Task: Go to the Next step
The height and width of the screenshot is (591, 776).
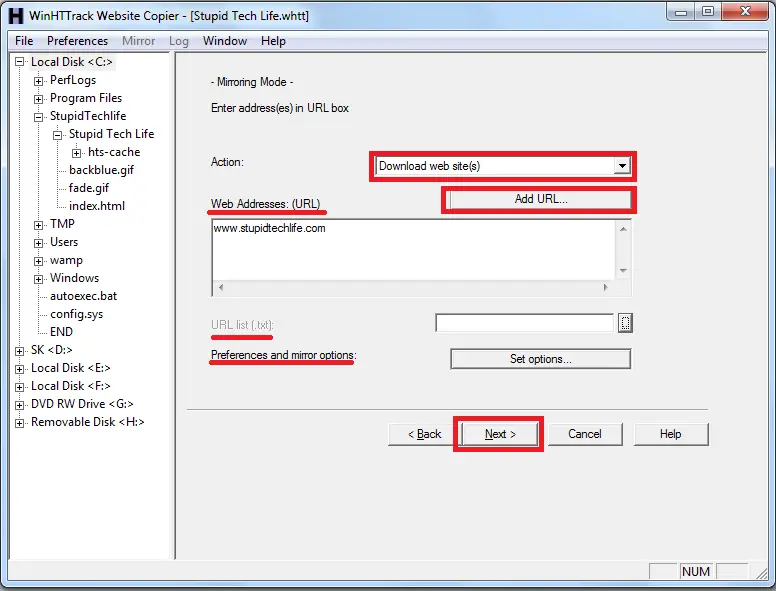Action: tap(500, 434)
